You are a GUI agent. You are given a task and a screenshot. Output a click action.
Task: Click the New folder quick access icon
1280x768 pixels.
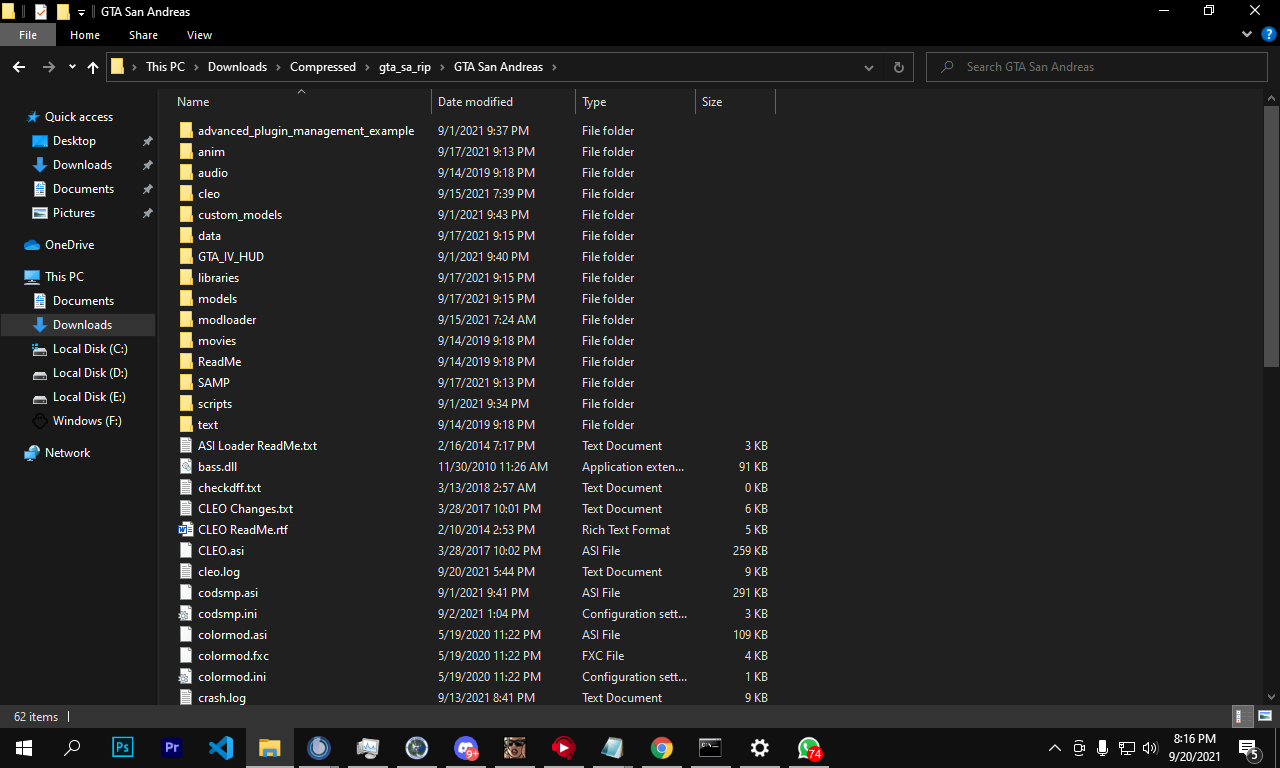[x=63, y=12]
